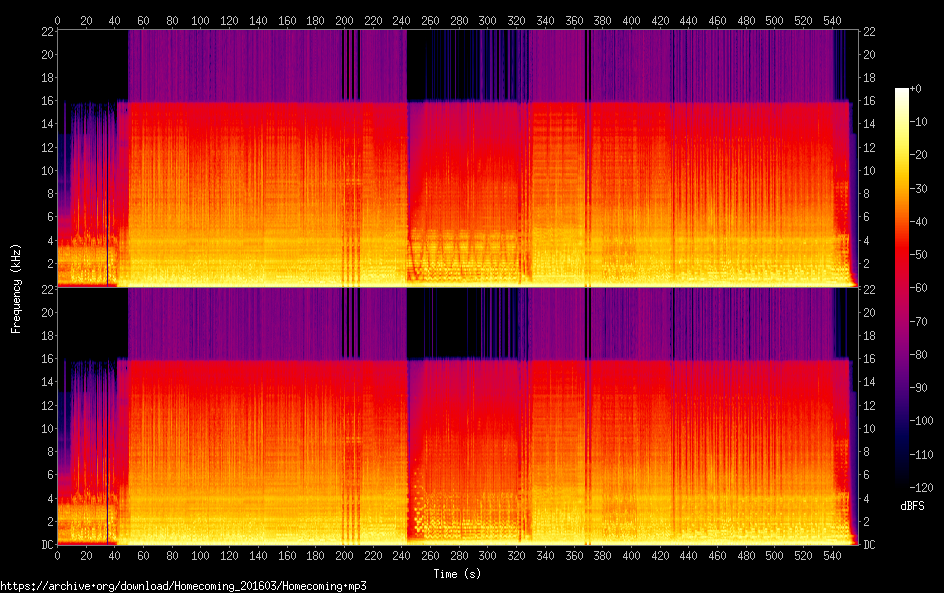Click the 'Frequency (kHz)' axis label
Viewport: 944px width, 593px height.
[16, 288]
